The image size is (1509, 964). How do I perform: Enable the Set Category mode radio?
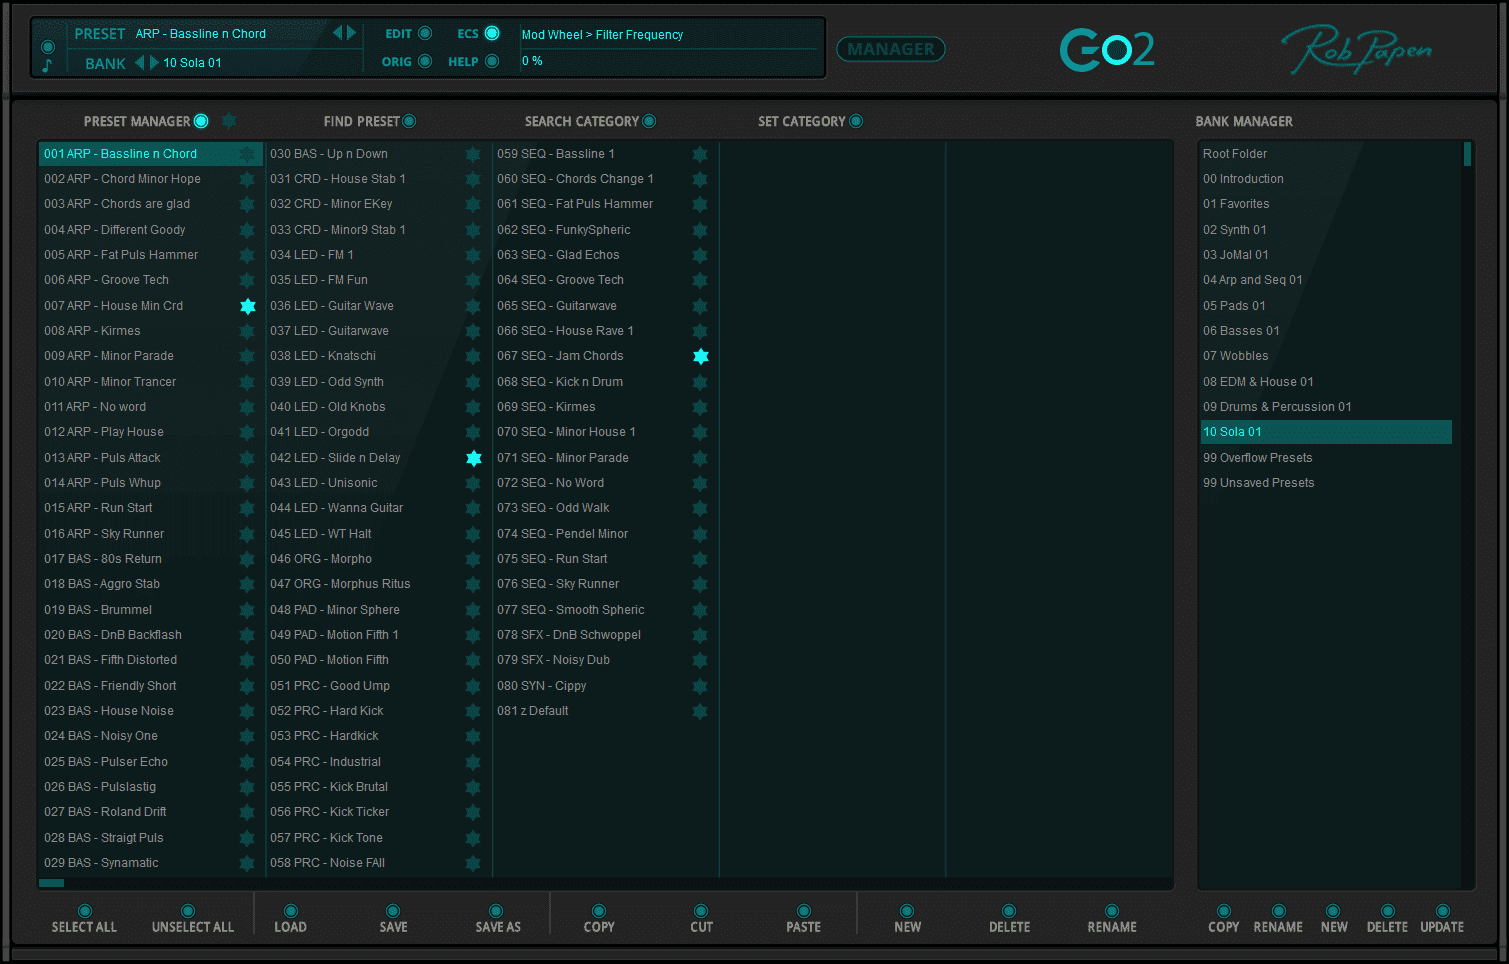tap(856, 121)
